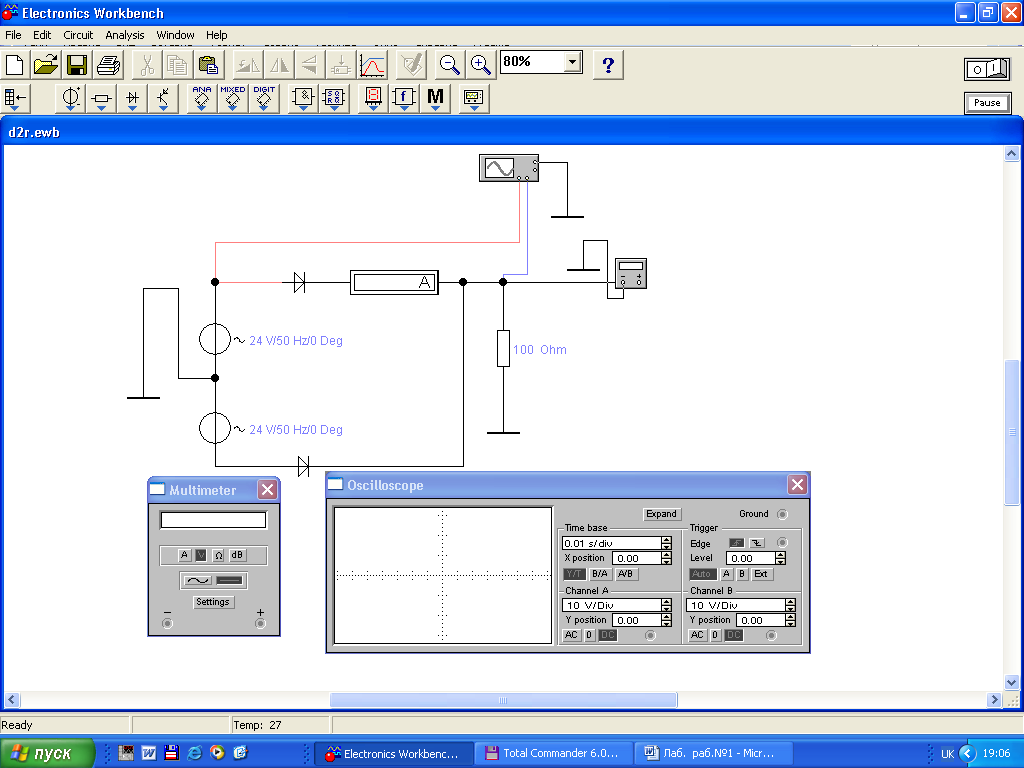Increase the oscilloscope X position
This screenshot has height=768, width=1024.
pos(666,555)
